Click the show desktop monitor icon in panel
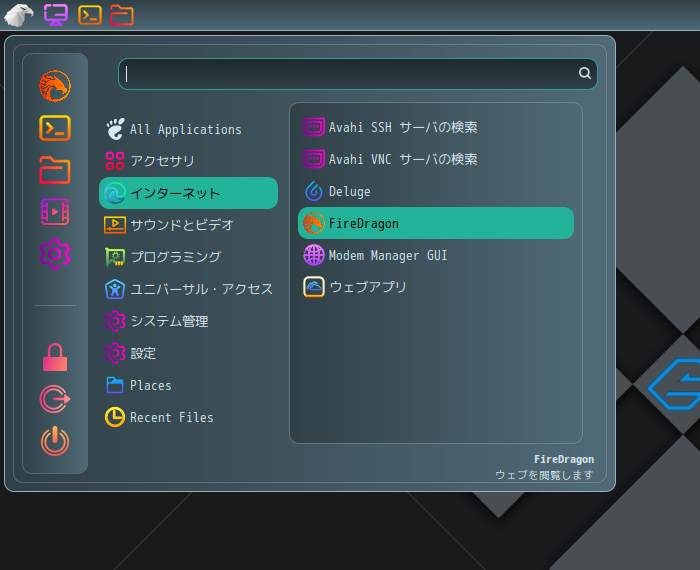The height and width of the screenshot is (570, 700). (x=56, y=15)
